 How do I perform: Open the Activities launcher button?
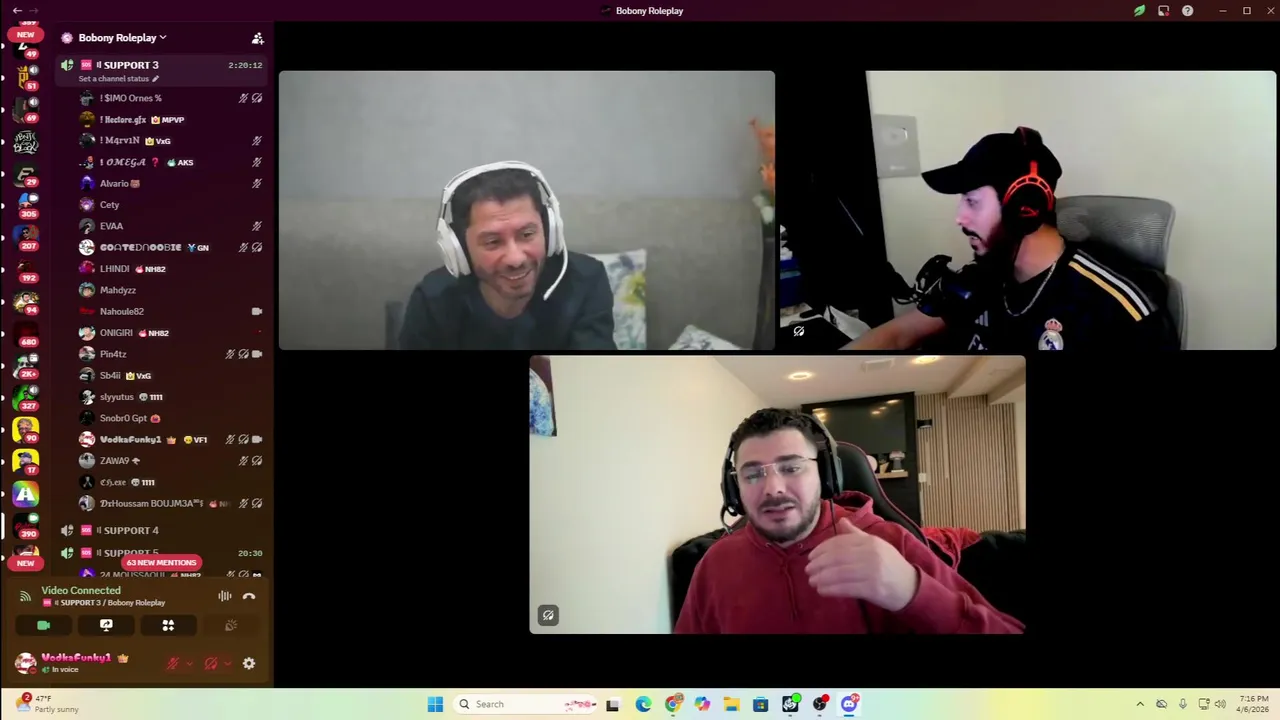pyautogui.click(x=168, y=625)
